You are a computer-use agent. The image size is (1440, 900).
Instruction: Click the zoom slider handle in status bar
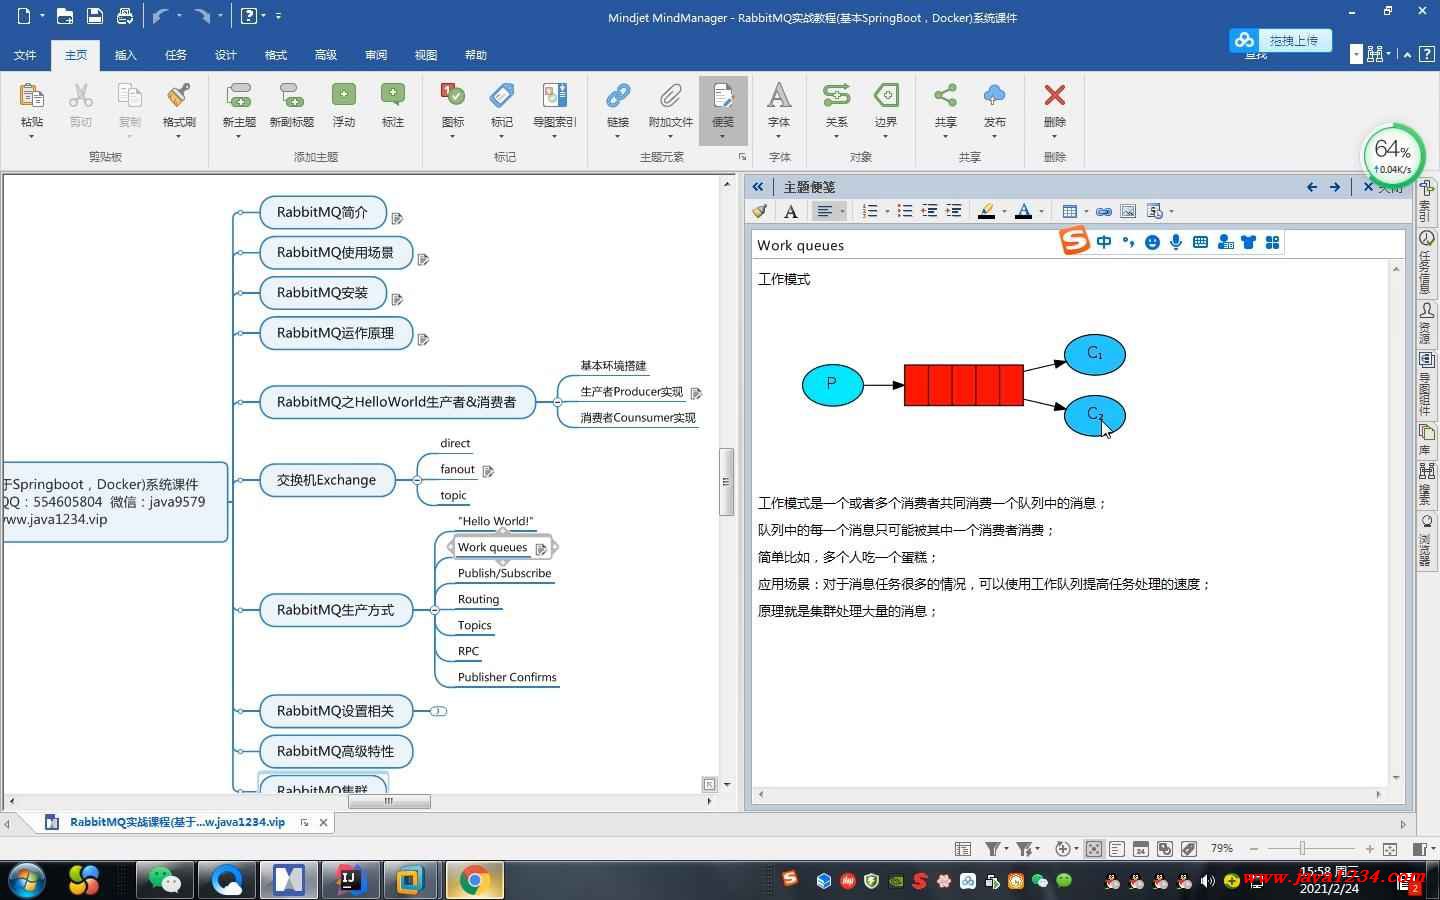pos(1302,848)
